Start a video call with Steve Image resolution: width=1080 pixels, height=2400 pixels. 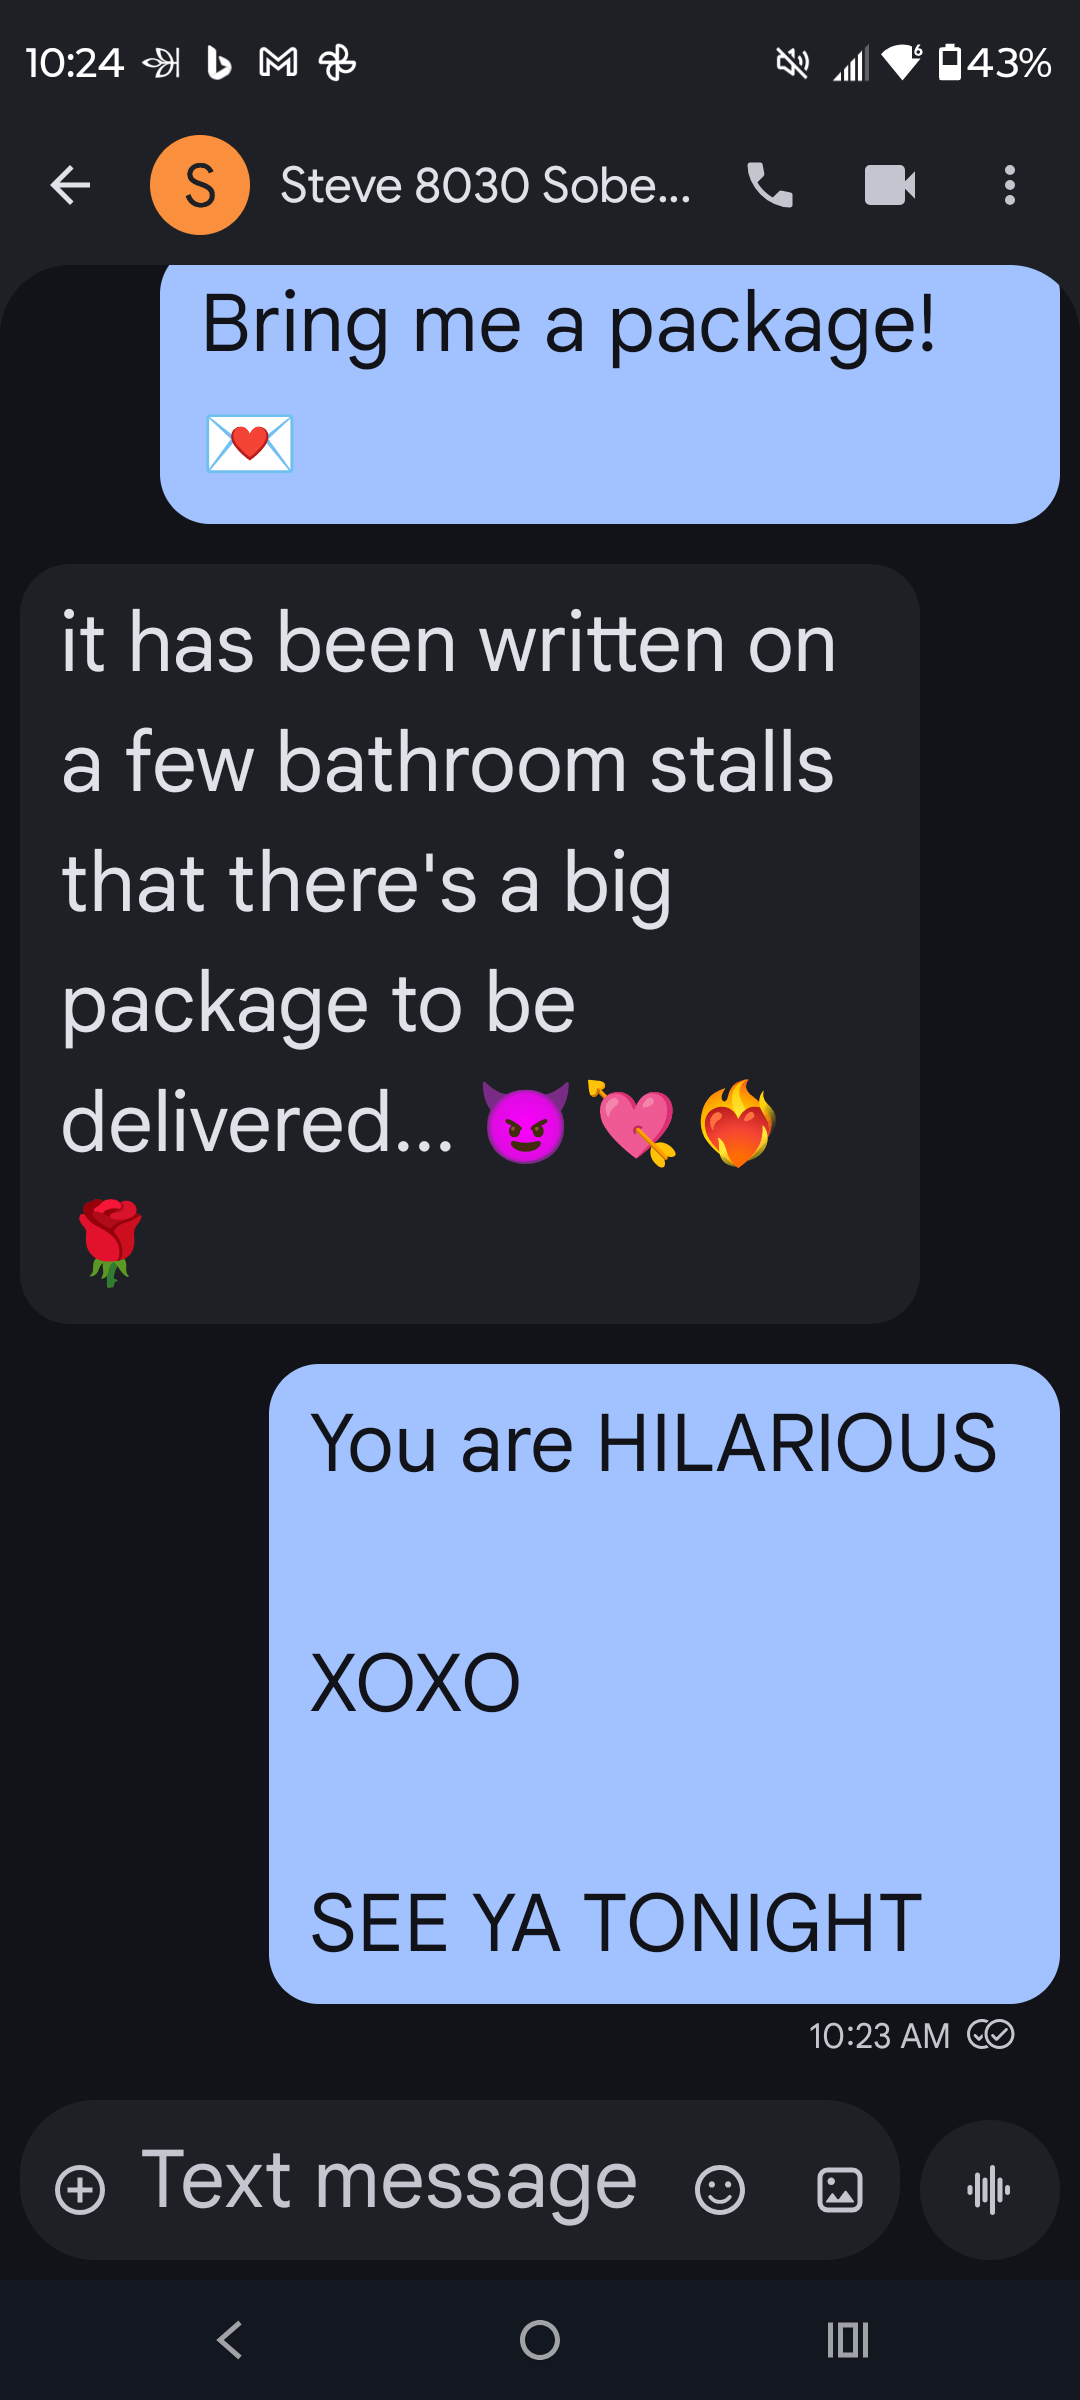[x=890, y=185]
